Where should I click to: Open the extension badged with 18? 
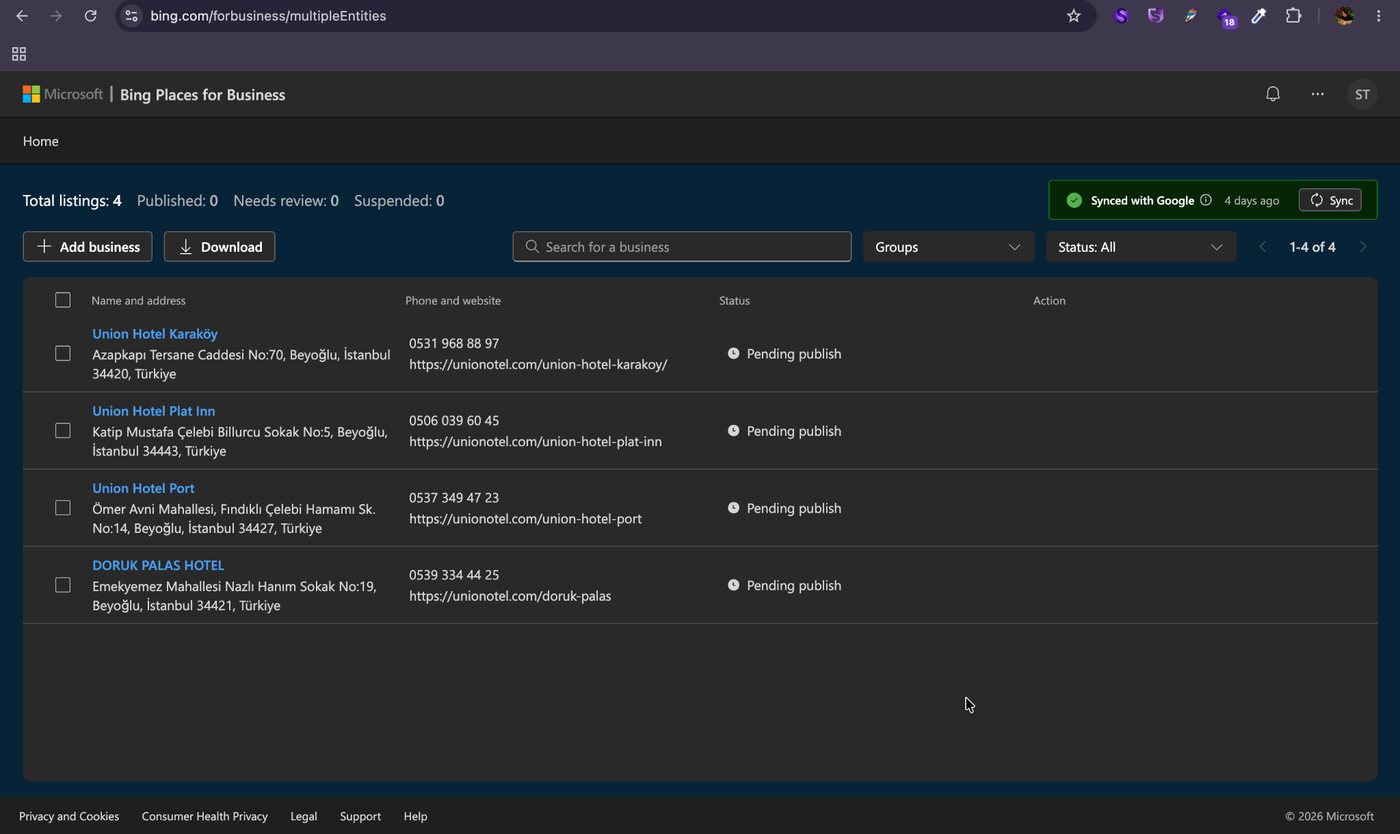tap(1225, 16)
